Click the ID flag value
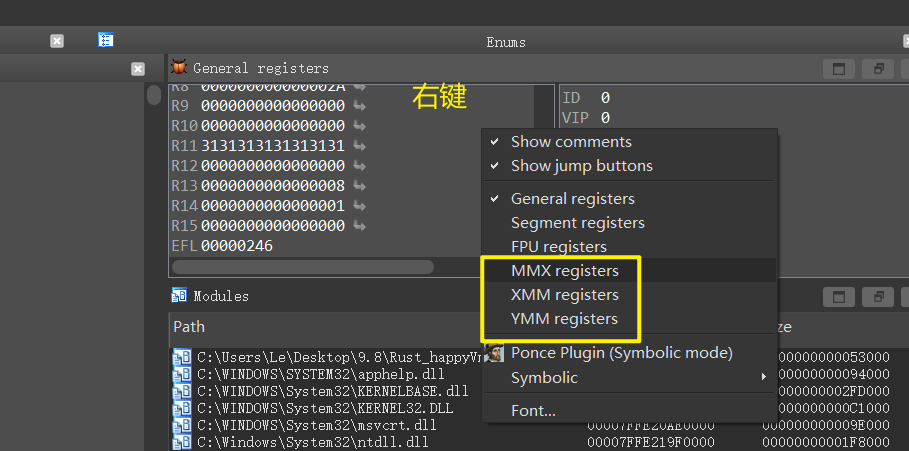909x451 pixels. [x=605, y=97]
